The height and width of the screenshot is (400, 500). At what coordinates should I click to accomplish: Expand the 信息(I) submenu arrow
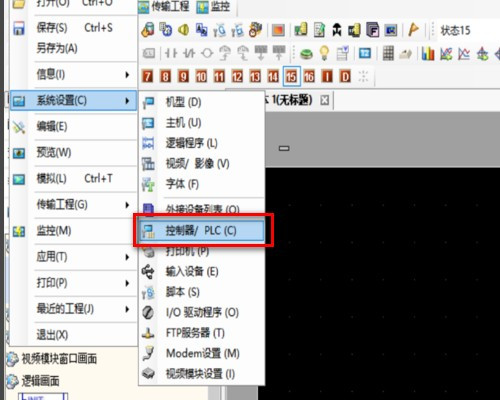pyautogui.click(x=127, y=75)
